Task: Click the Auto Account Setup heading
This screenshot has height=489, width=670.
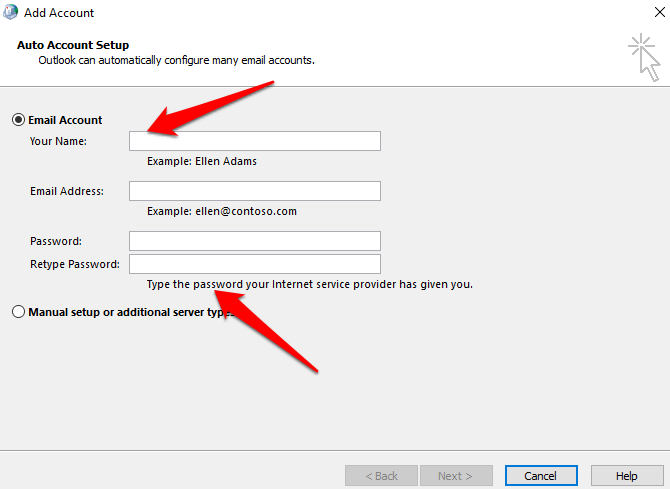Action: 73,46
